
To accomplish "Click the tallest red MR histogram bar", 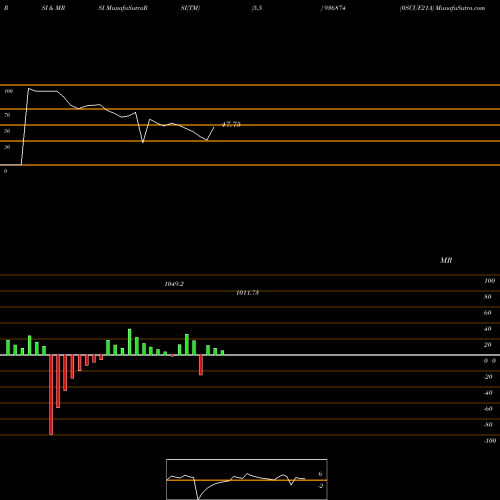I will tap(51, 395).
